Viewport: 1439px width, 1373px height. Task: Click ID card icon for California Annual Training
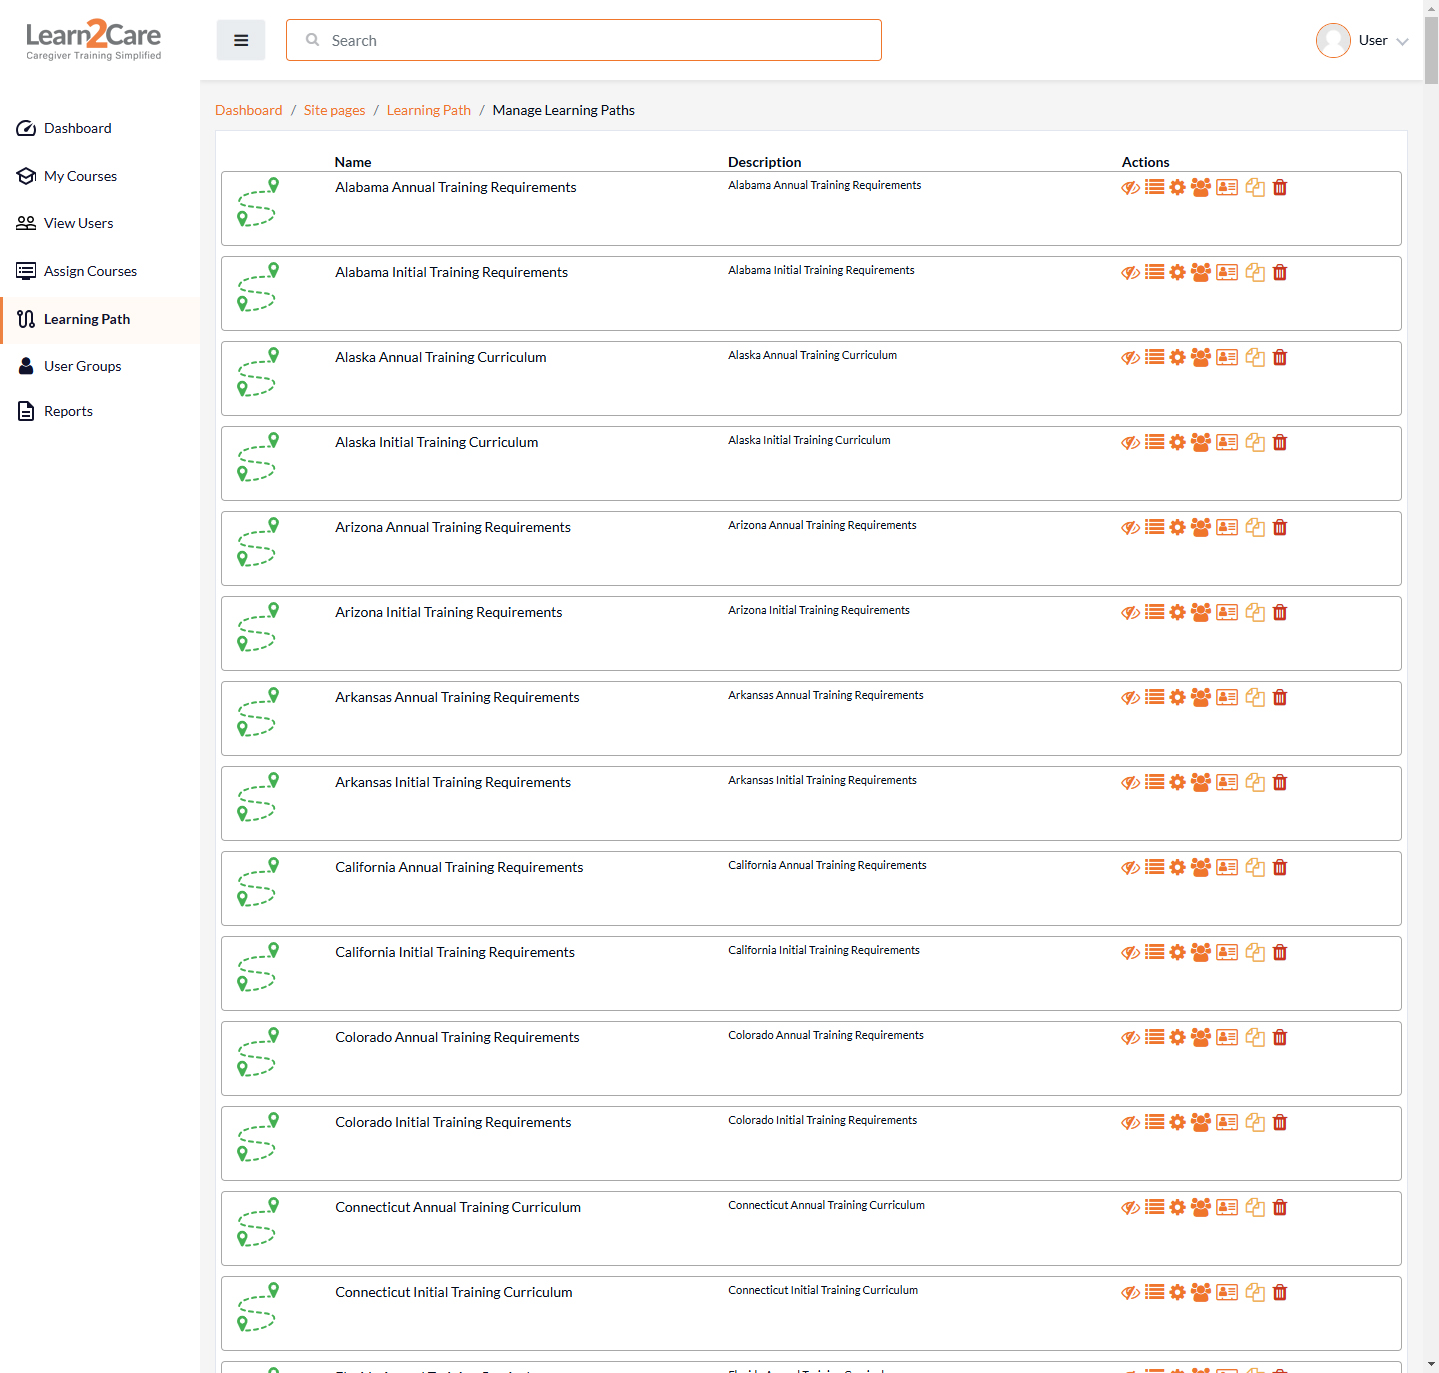click(x=1227, y=868)
